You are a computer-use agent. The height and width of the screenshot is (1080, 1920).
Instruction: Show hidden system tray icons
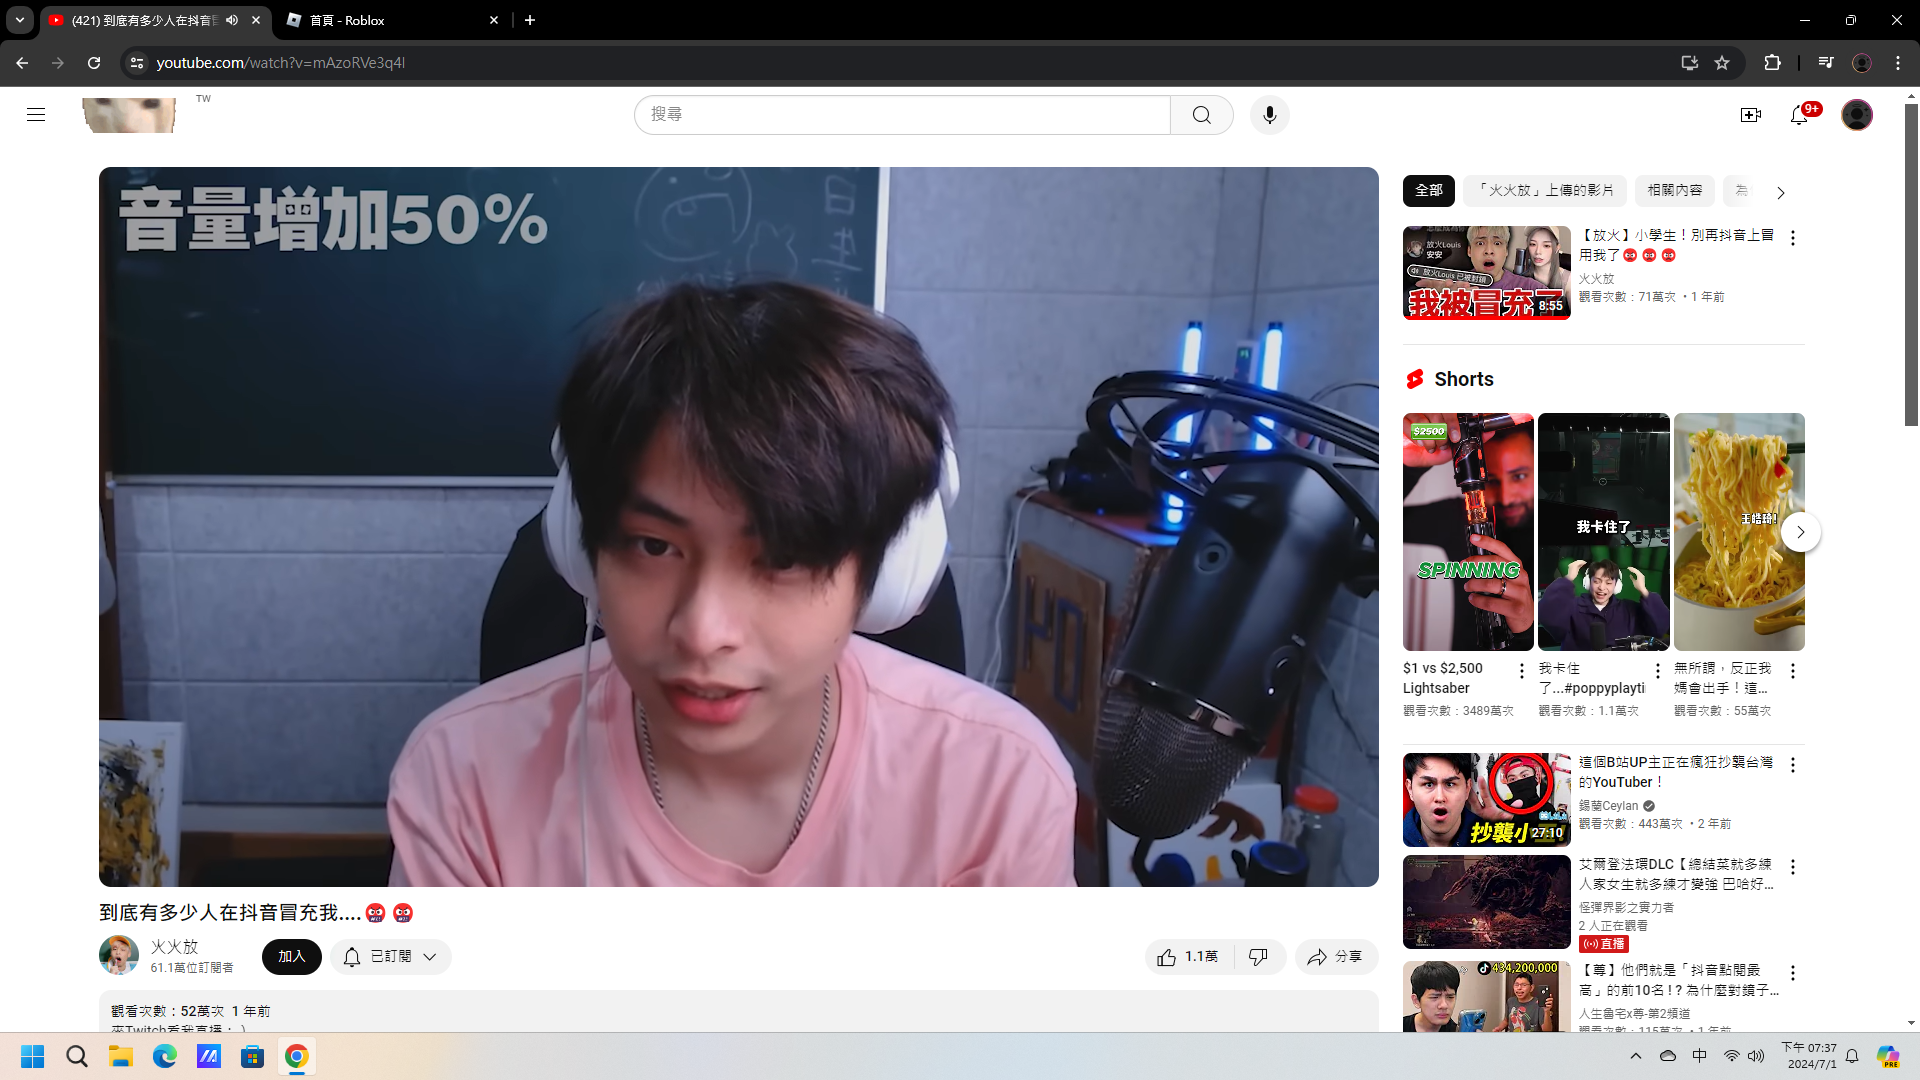click(x=1636, y=1056)
